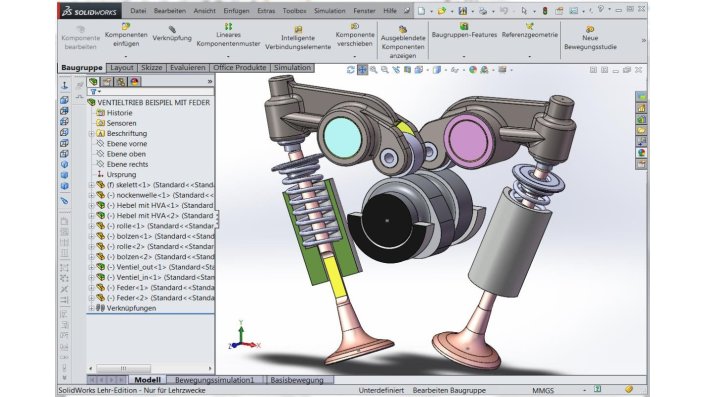
Task: Expand the nockenwelle<1> component node
Action: [92, 195]
